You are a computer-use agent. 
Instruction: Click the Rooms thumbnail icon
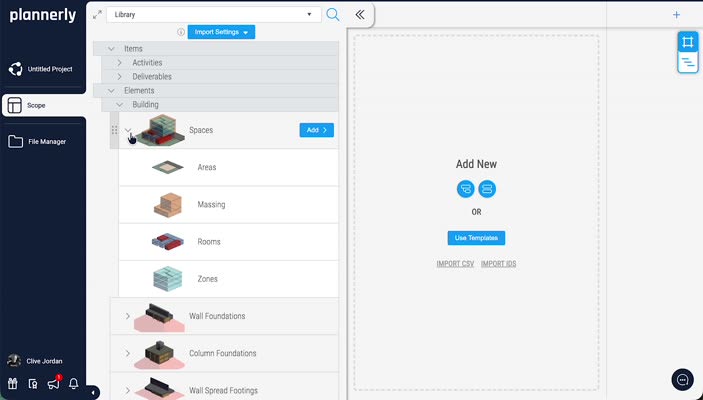click(168, 242)
